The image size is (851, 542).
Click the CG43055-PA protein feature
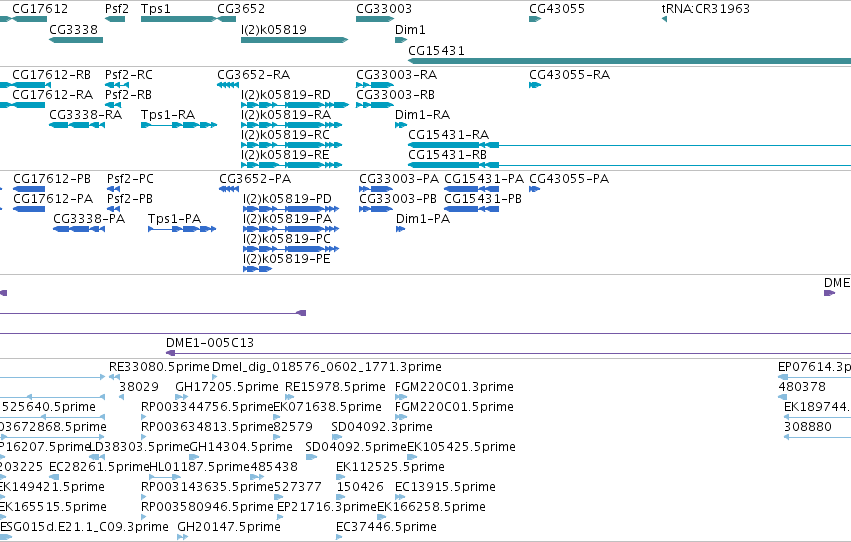pyautogui.click(x=535, y=189)
